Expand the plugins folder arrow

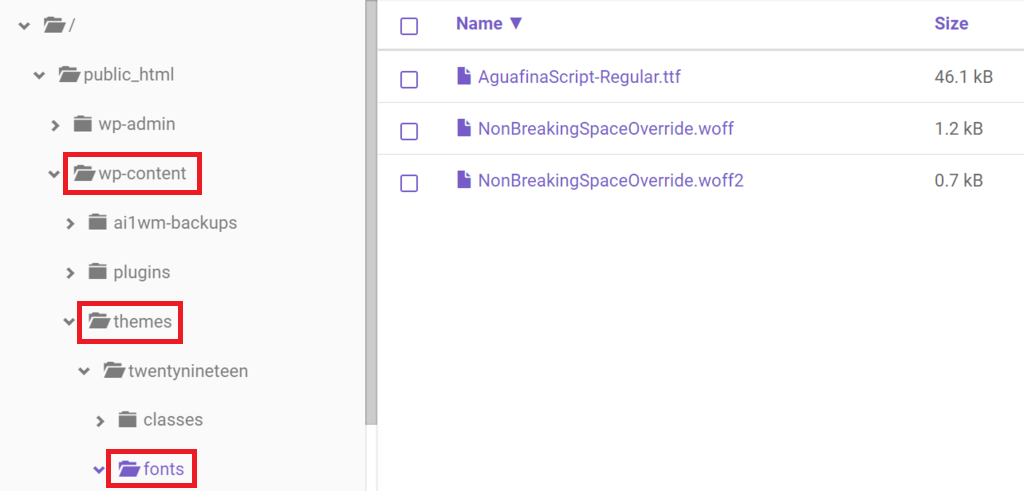click(70, 272)
